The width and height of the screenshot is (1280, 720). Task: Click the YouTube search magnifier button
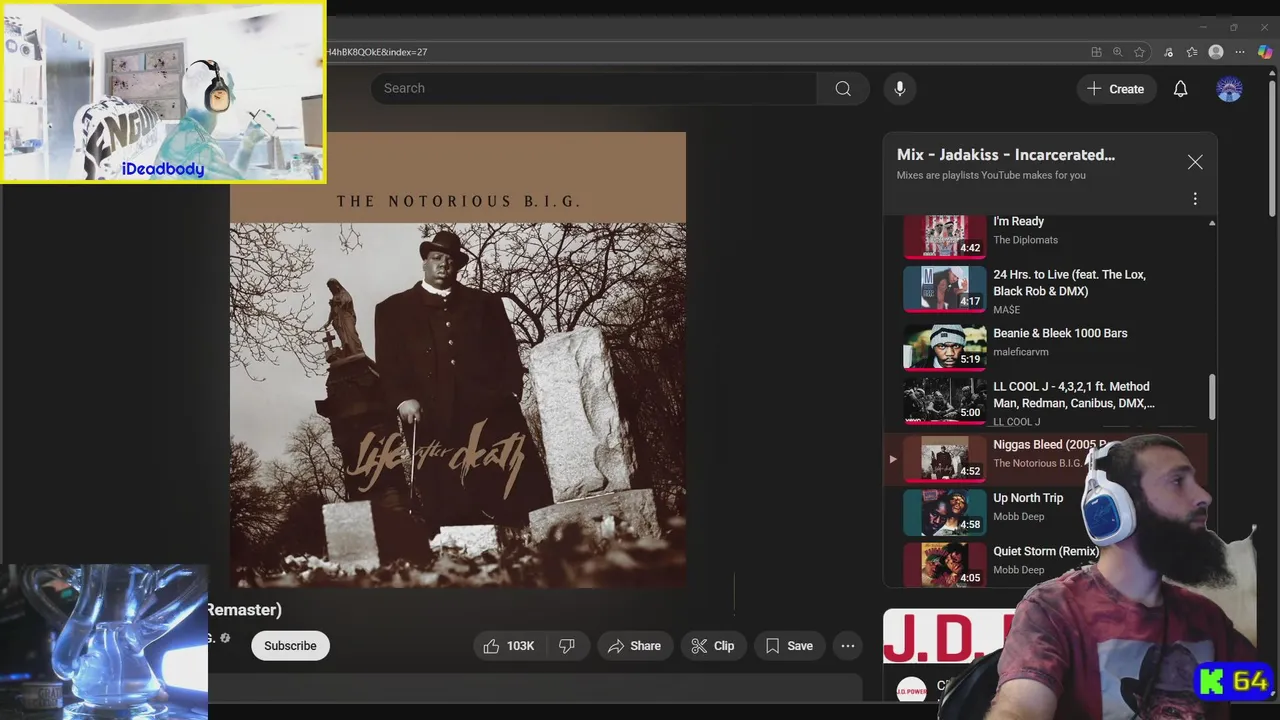(x=843, y=89)
